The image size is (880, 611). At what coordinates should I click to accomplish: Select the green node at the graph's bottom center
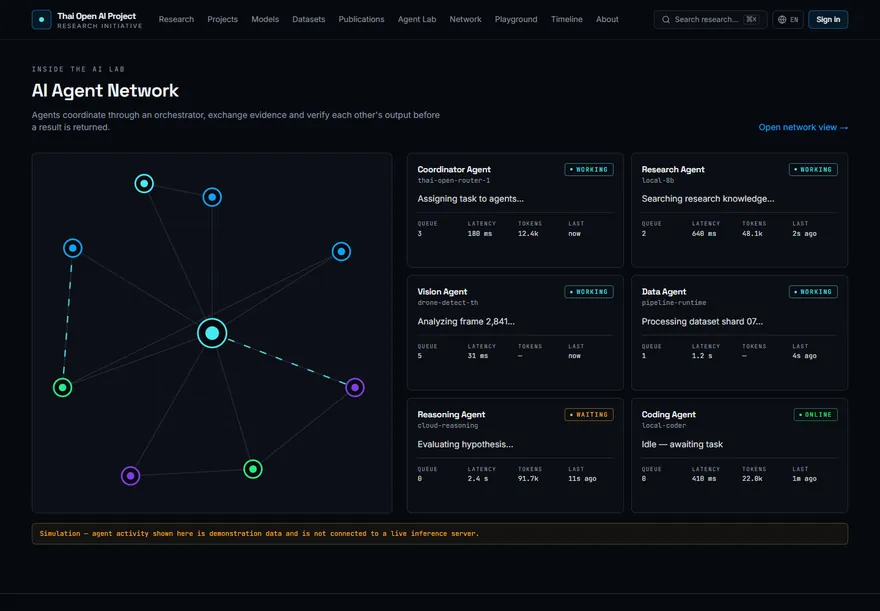point(253,469)
